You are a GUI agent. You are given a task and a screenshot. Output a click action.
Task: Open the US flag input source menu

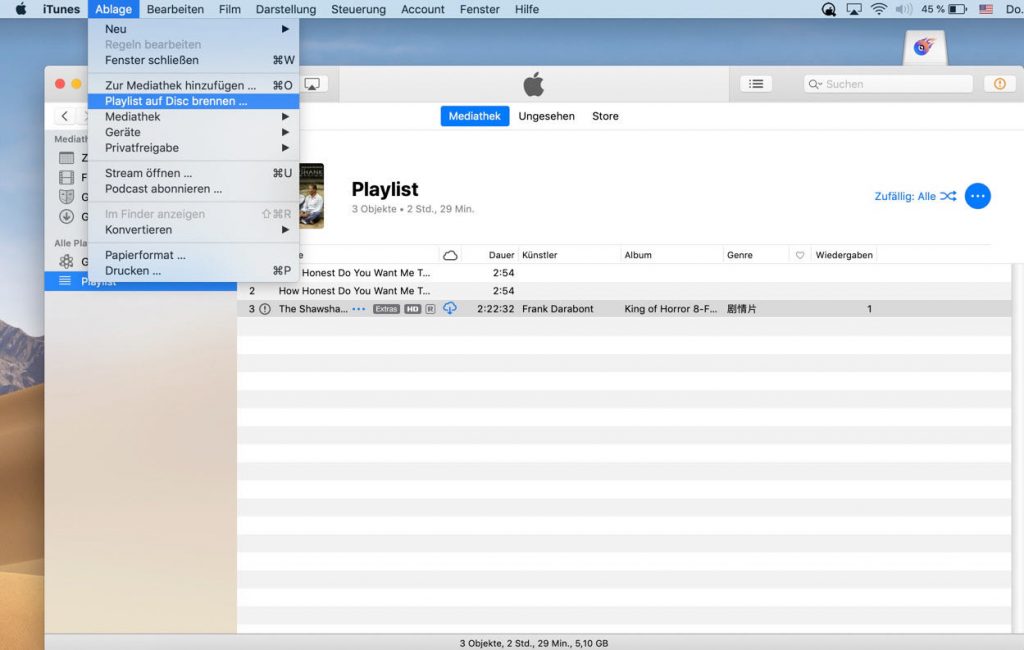986,9
